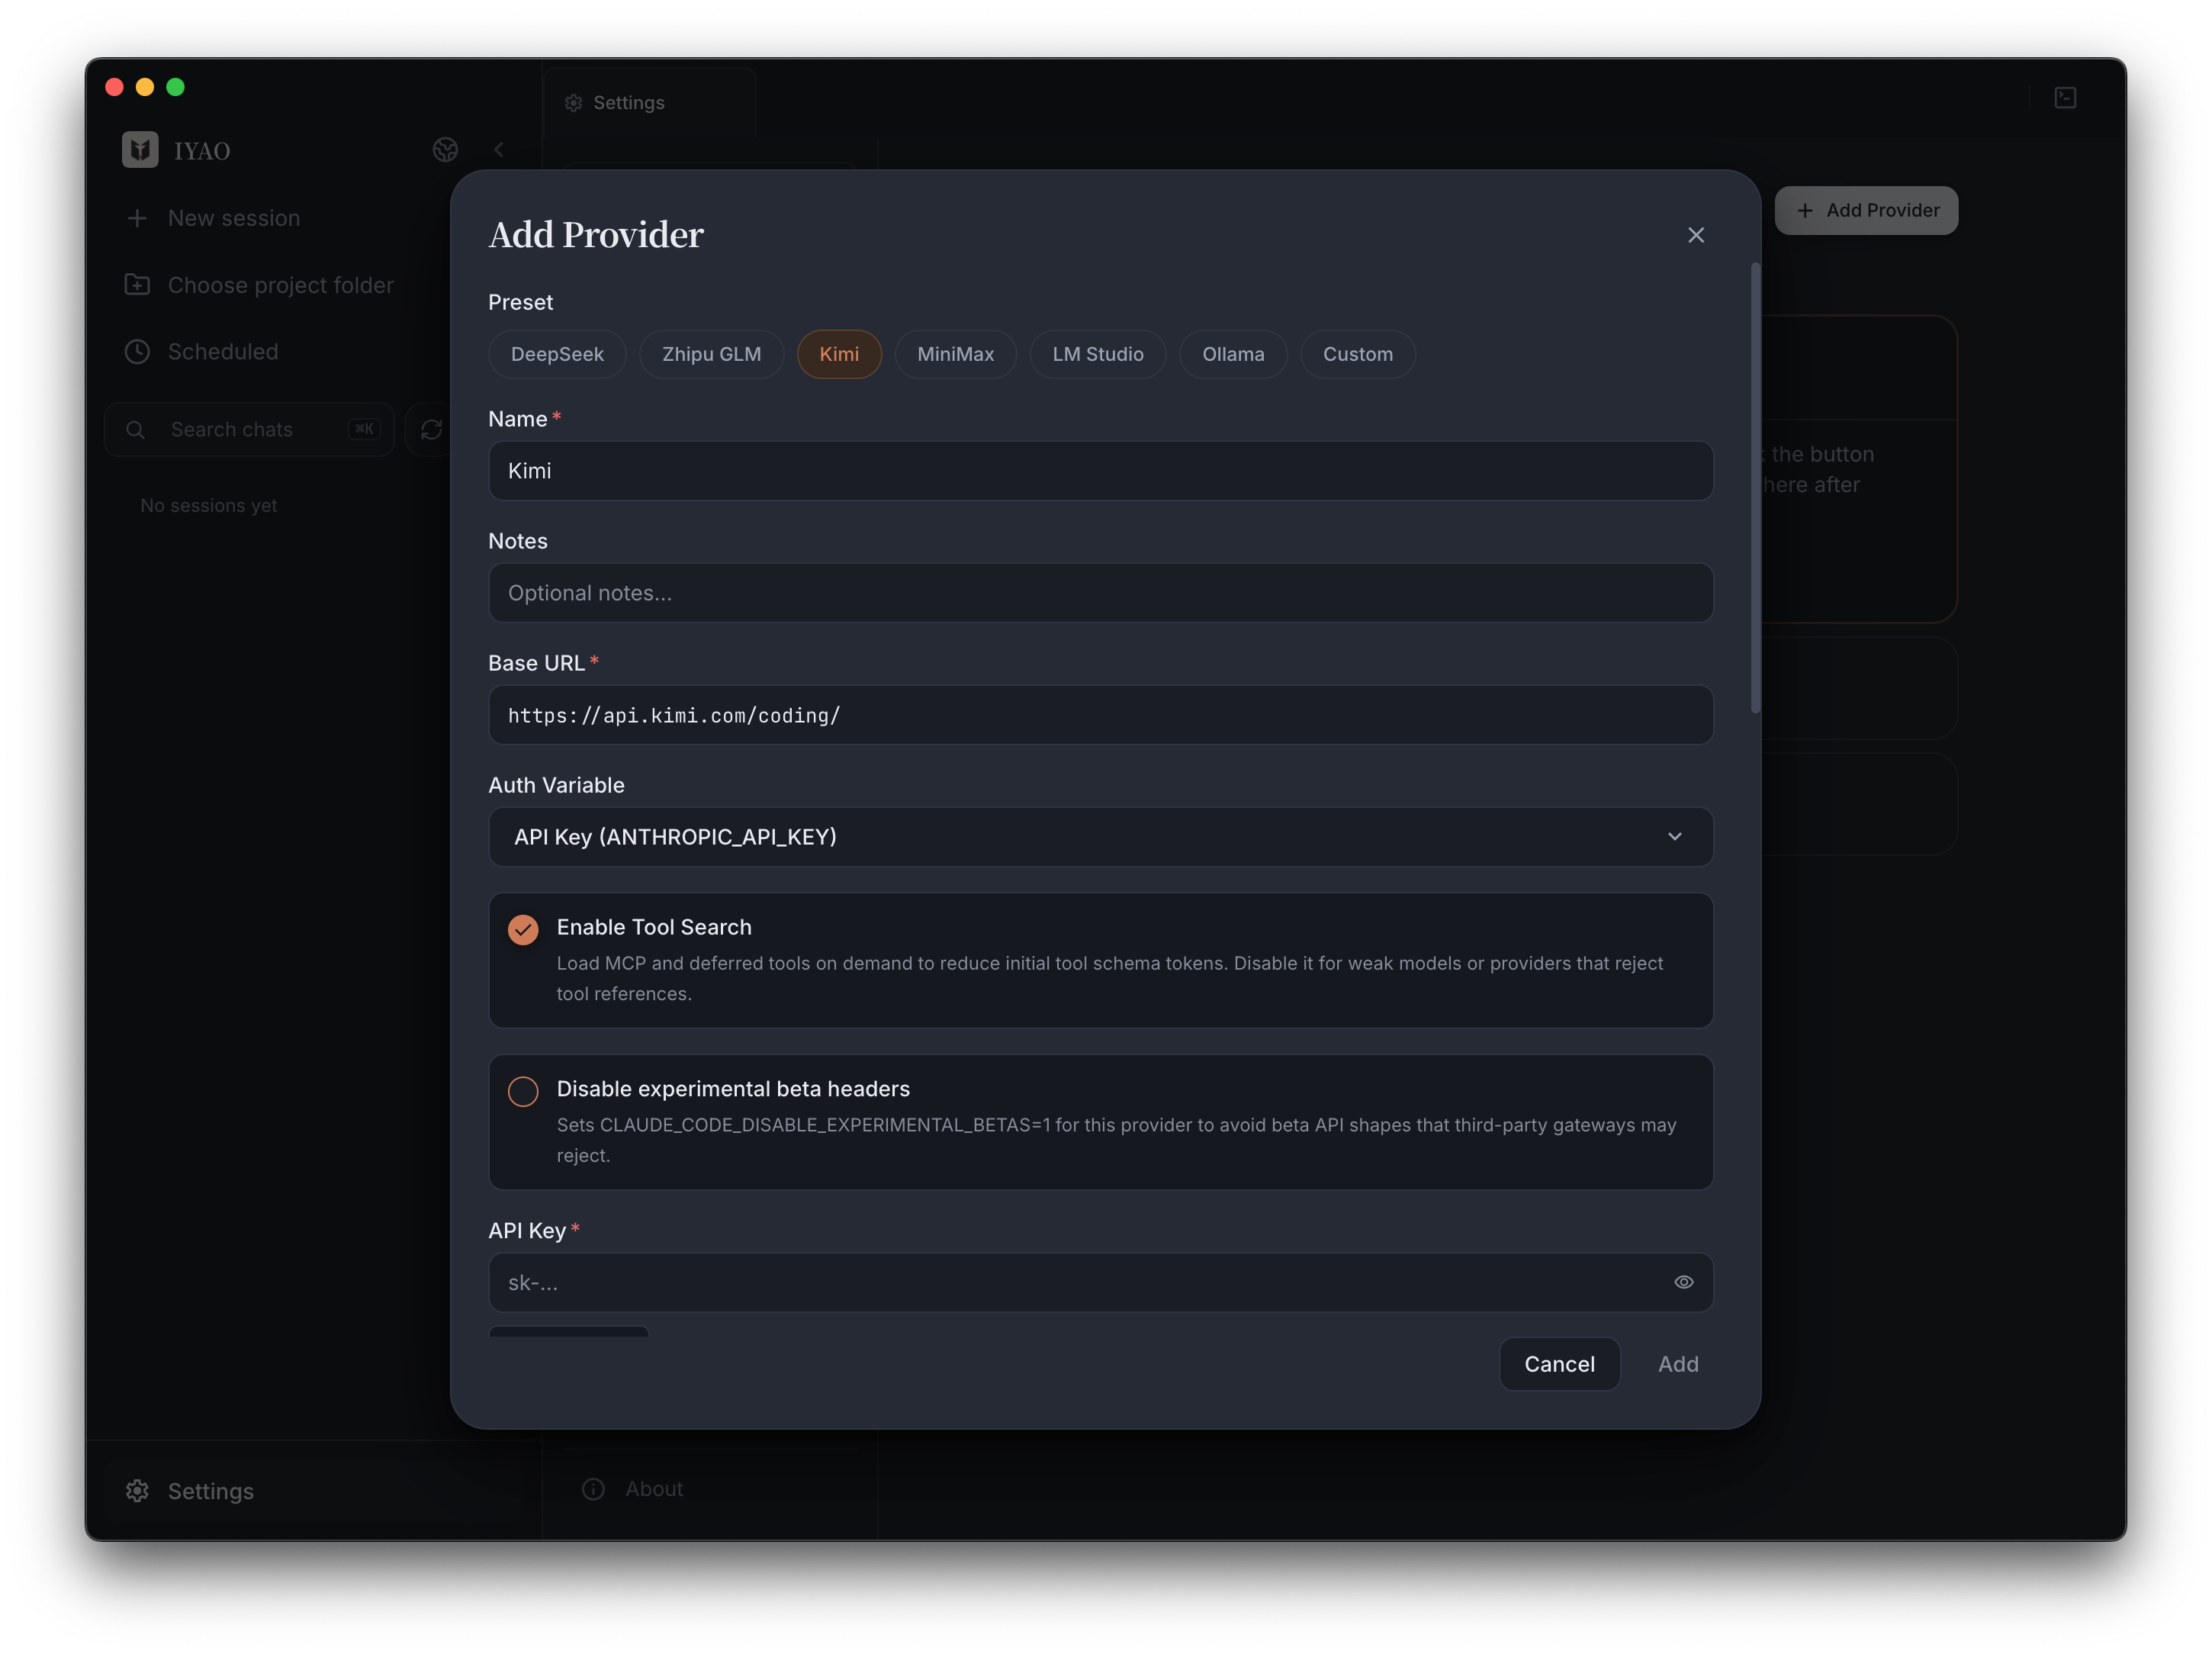
Task: Click the "No sessions yet" text
Action: coord(209,506)
